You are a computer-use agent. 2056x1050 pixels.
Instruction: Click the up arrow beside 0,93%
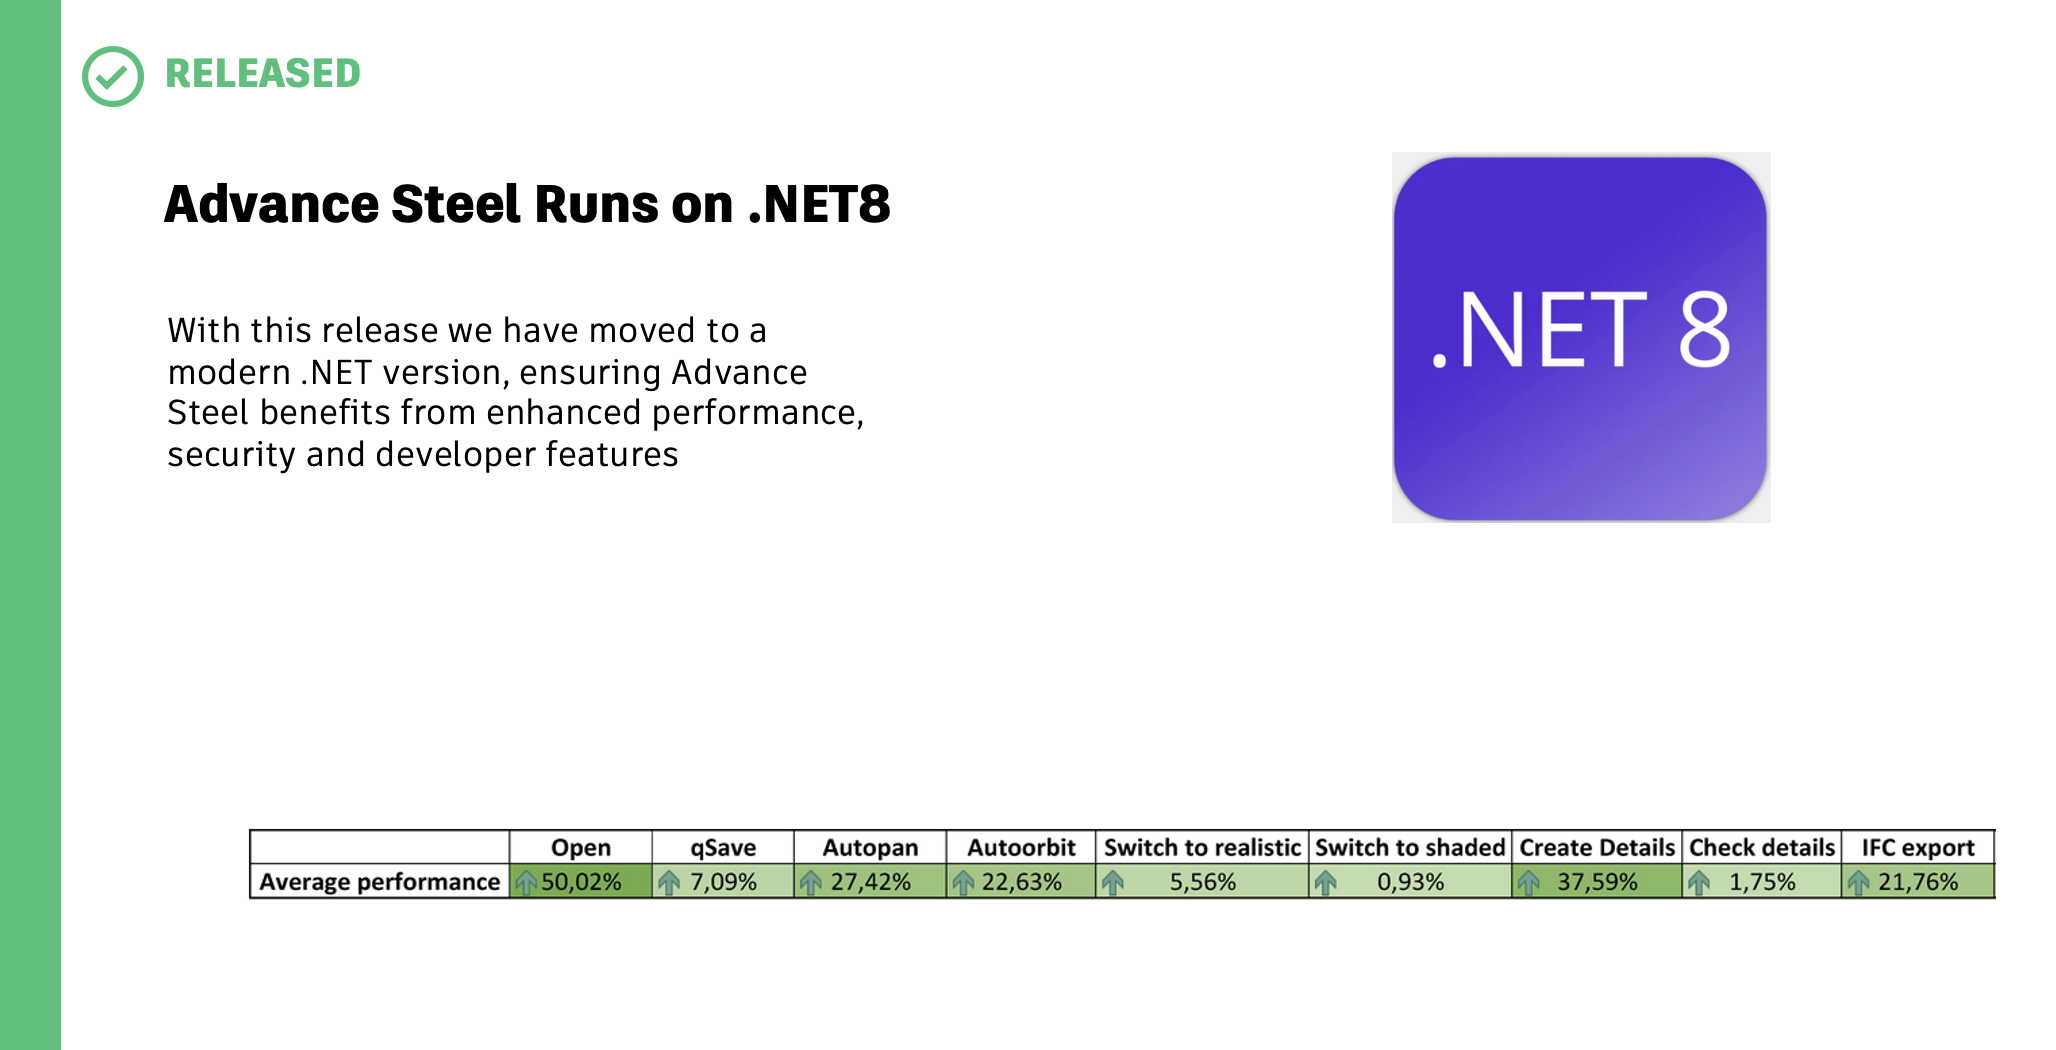tap(1326, 882)
